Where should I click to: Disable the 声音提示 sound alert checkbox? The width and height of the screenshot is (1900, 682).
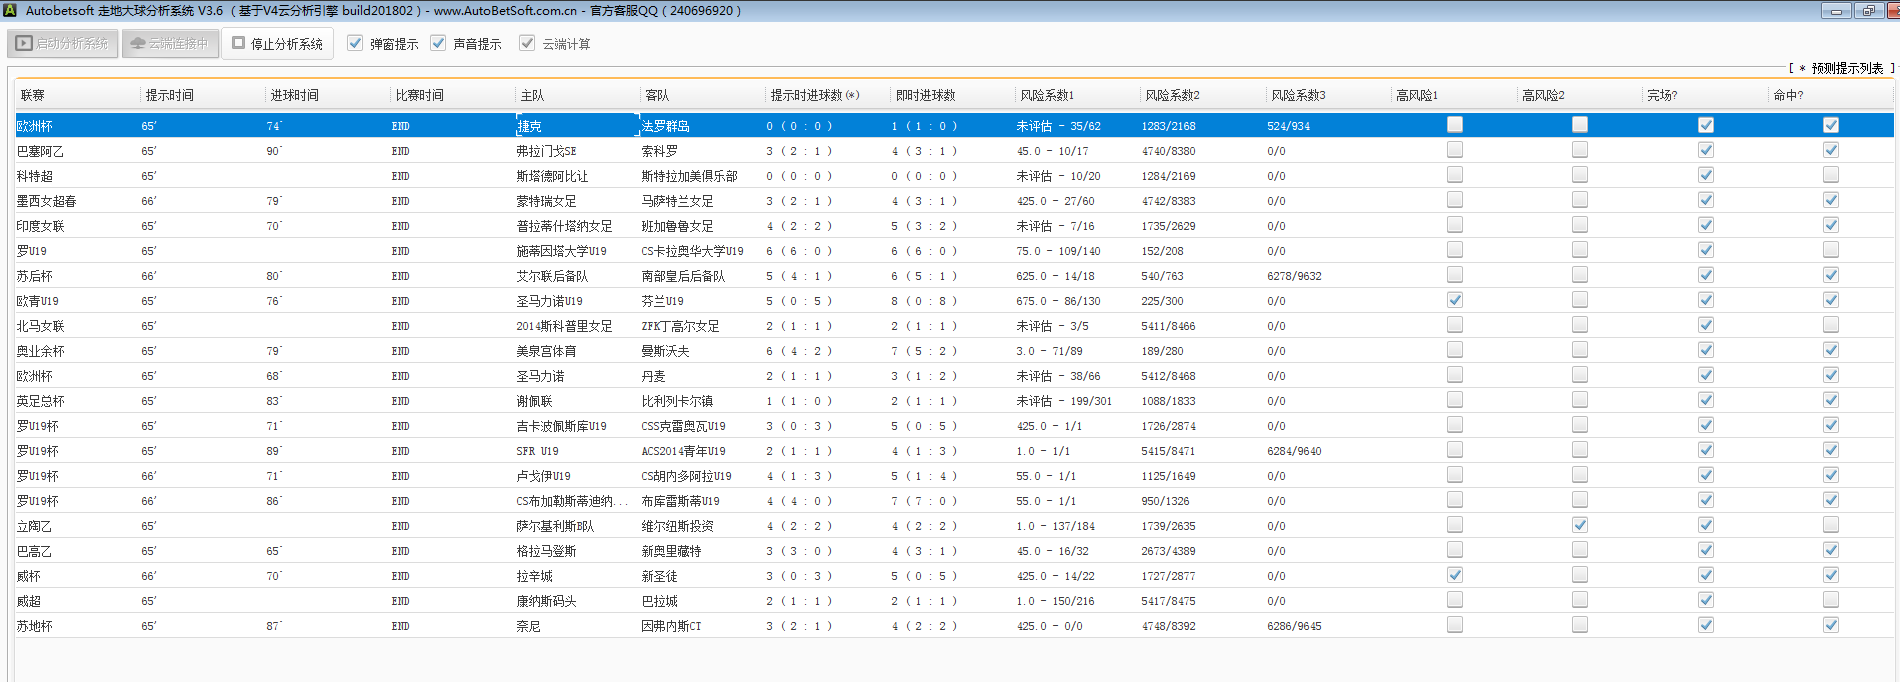(x=438, y=43)
